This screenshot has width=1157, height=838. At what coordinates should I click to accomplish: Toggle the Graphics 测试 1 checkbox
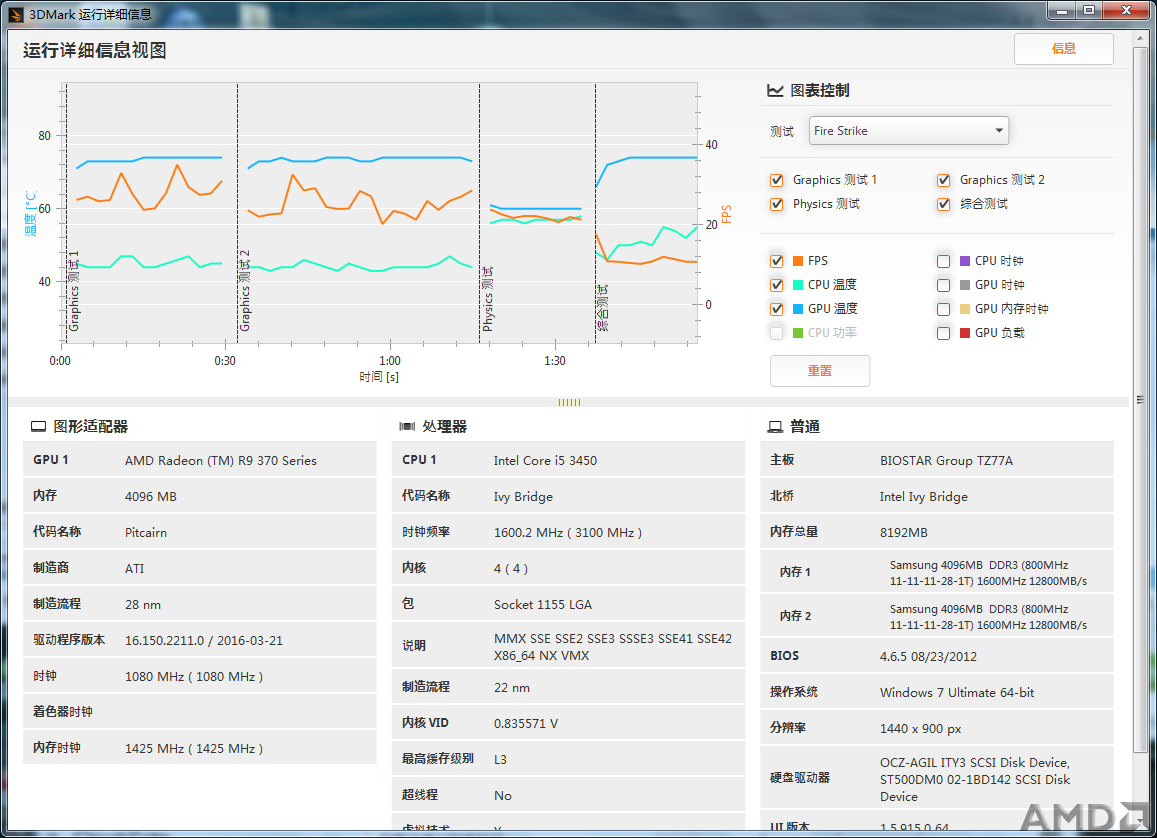click(x=776, y=181)
